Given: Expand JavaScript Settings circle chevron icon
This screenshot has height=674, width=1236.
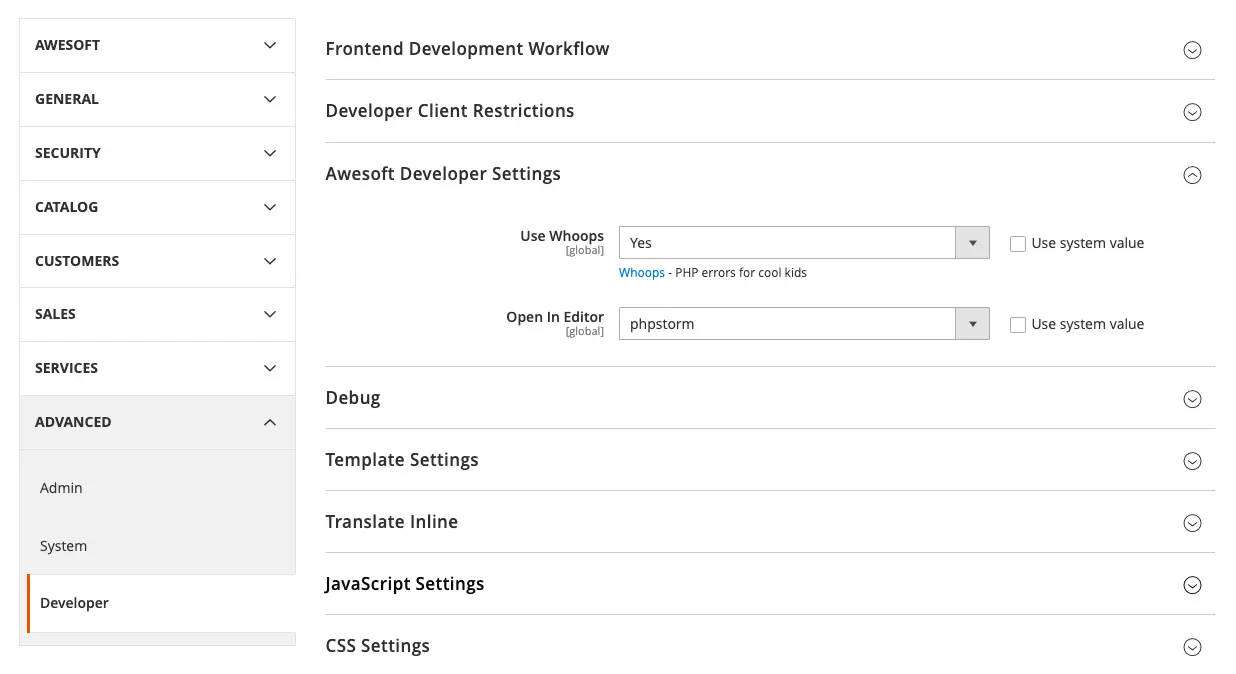Looking at the screenshot, I should click(1192, 585).
